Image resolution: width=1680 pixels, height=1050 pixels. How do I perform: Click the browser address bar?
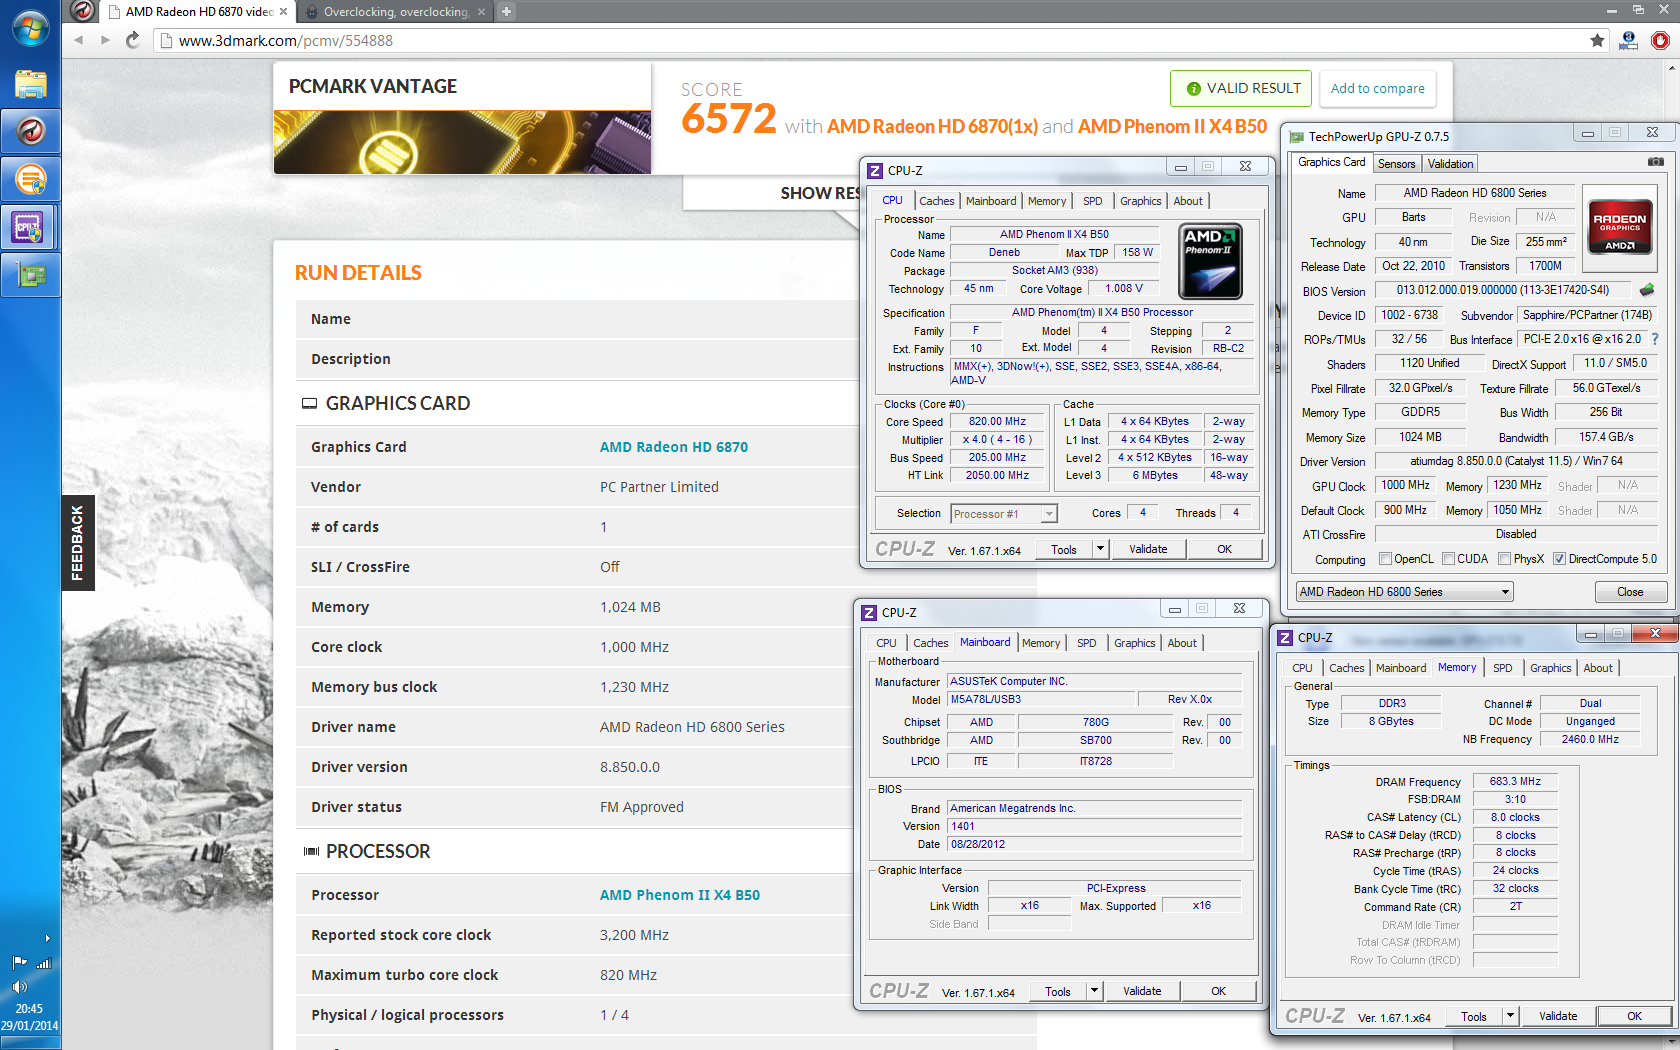click(870, 40)
